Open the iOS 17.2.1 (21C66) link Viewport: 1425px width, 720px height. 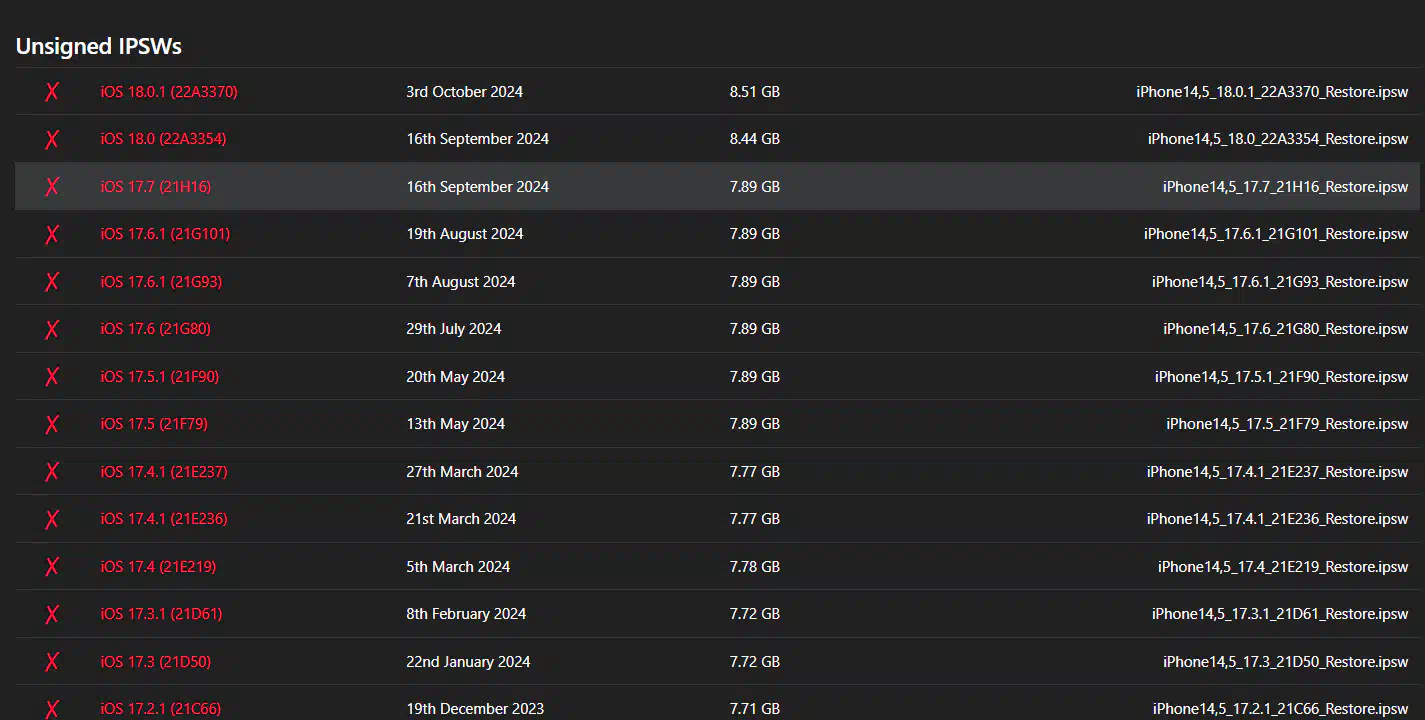pyautogui.click(x=161, y=709)
